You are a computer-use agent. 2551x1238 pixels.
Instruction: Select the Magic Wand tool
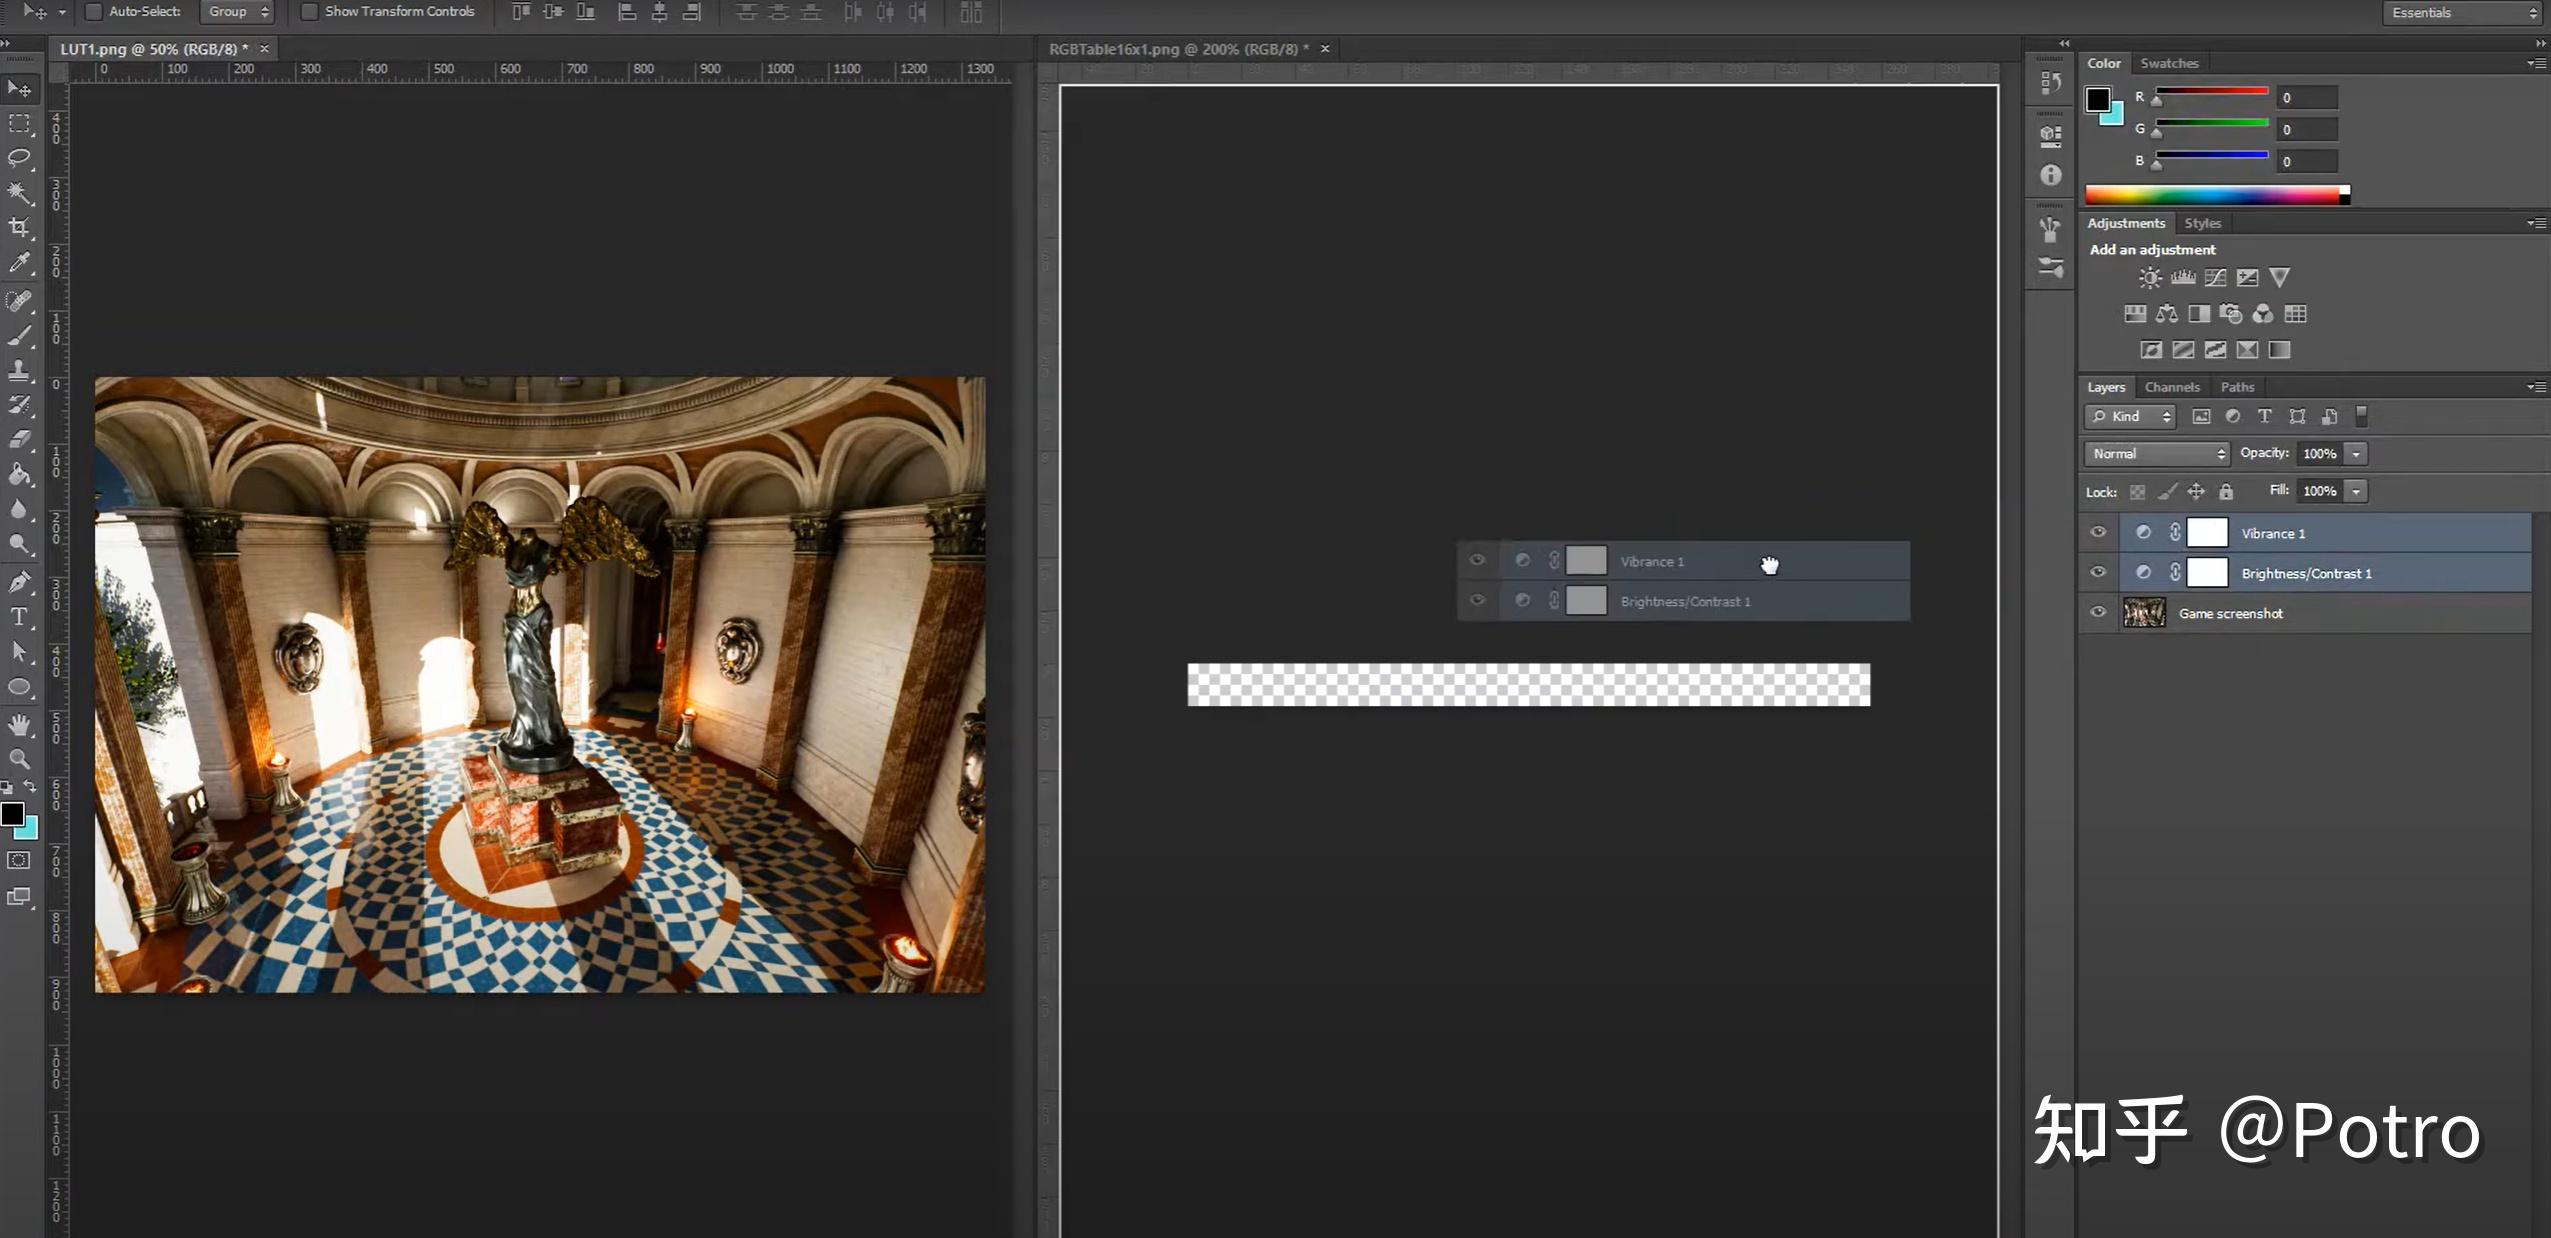(x=19, y=192)
